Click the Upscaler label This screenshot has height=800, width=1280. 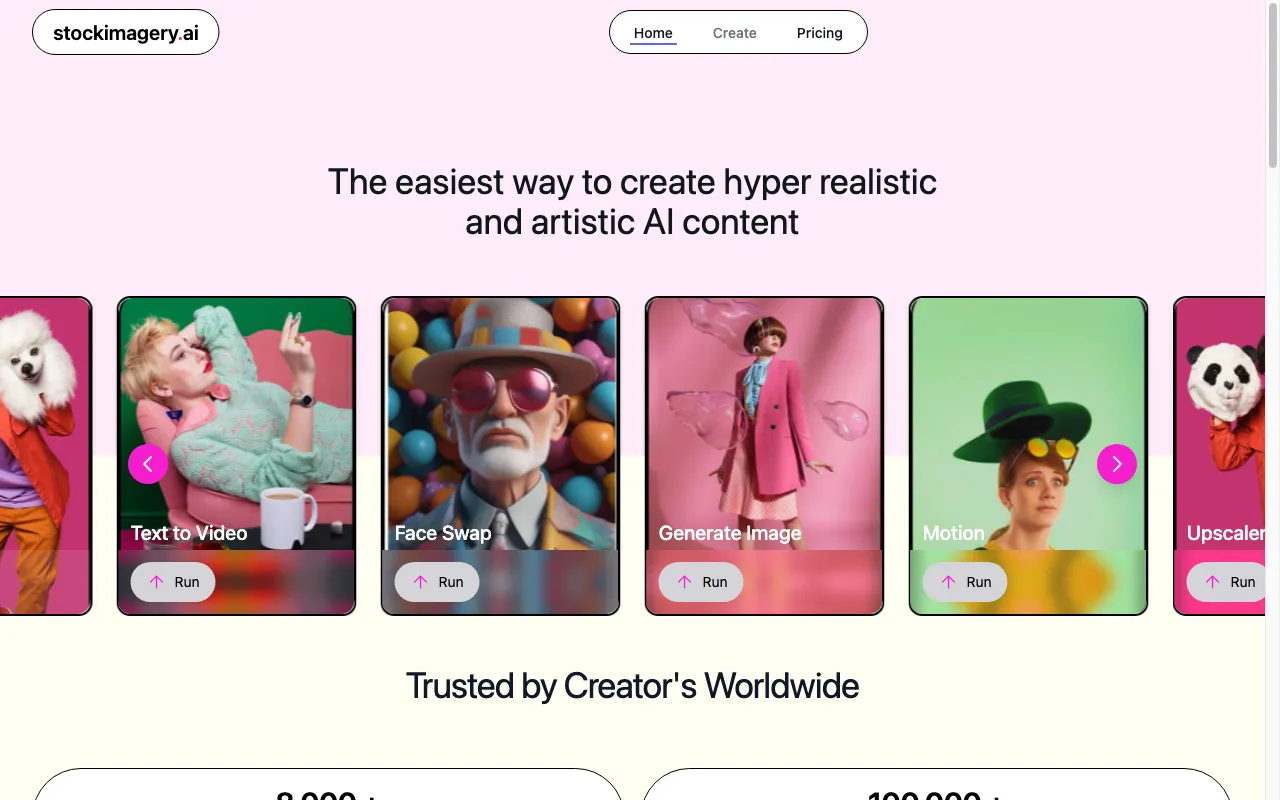[1226, 533]
